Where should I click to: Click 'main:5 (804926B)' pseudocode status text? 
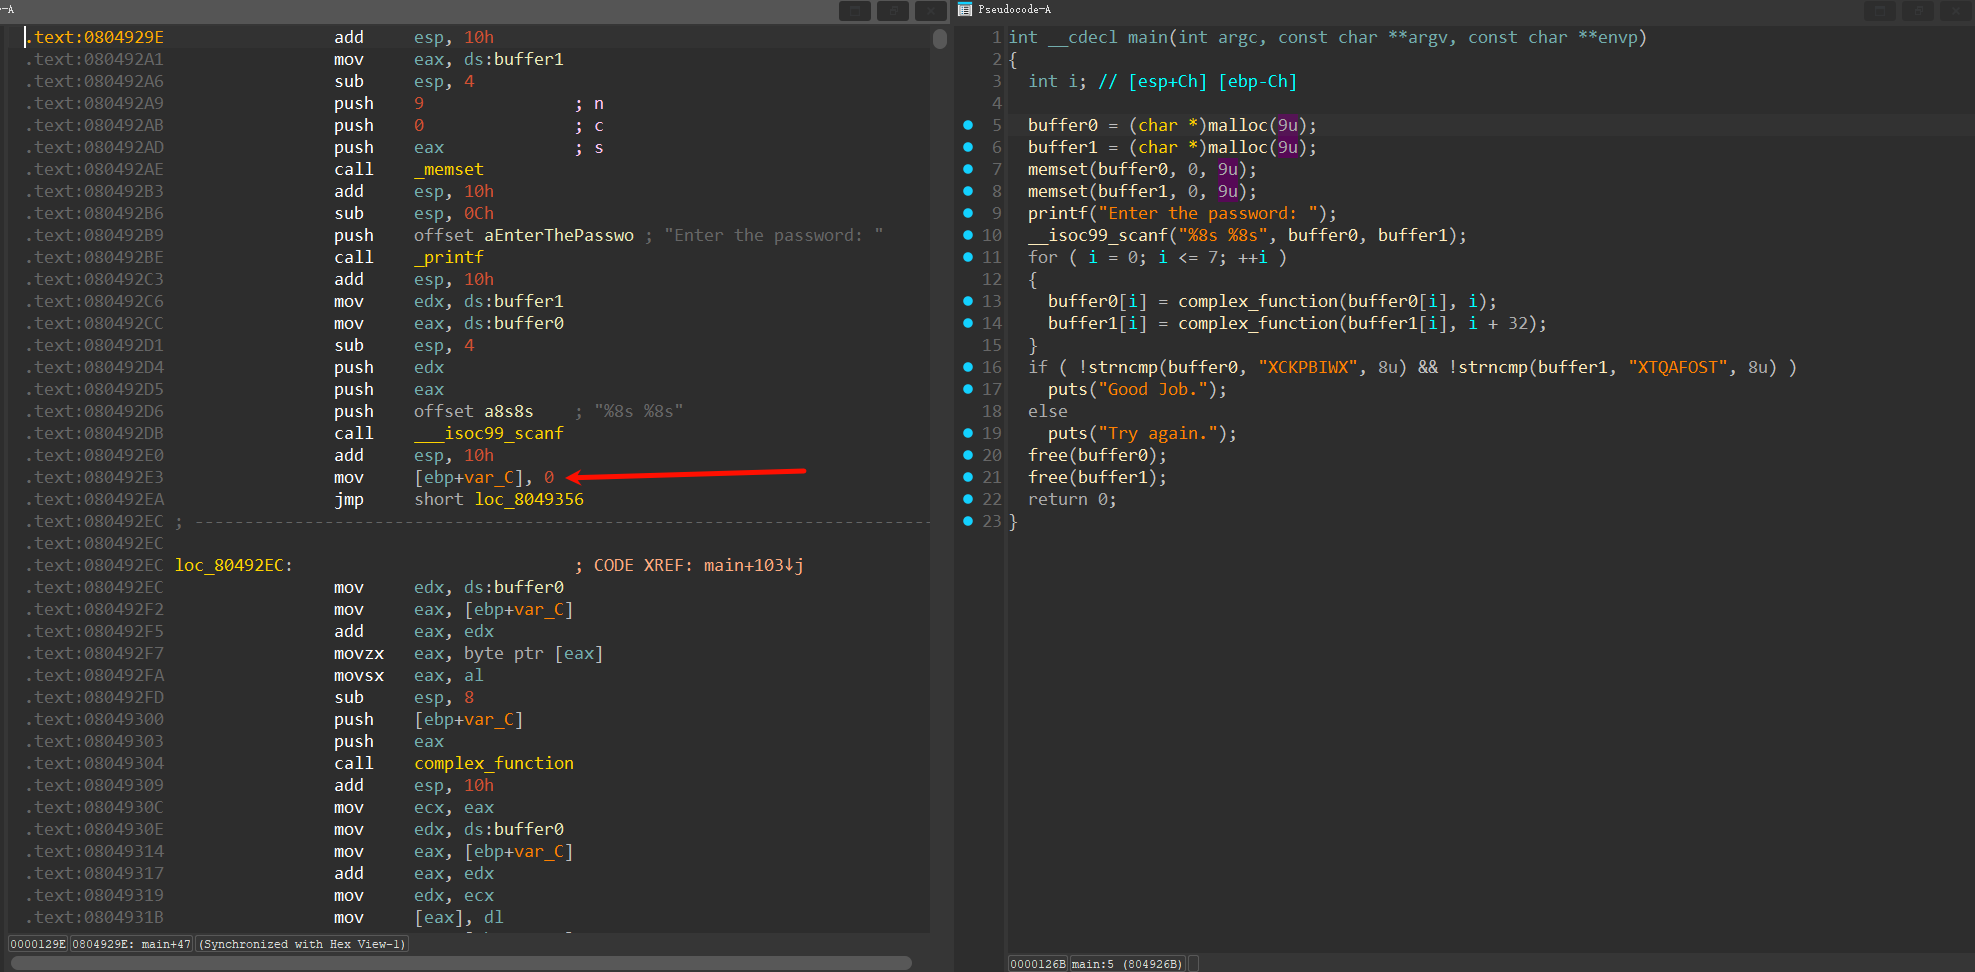point(1127,964)
